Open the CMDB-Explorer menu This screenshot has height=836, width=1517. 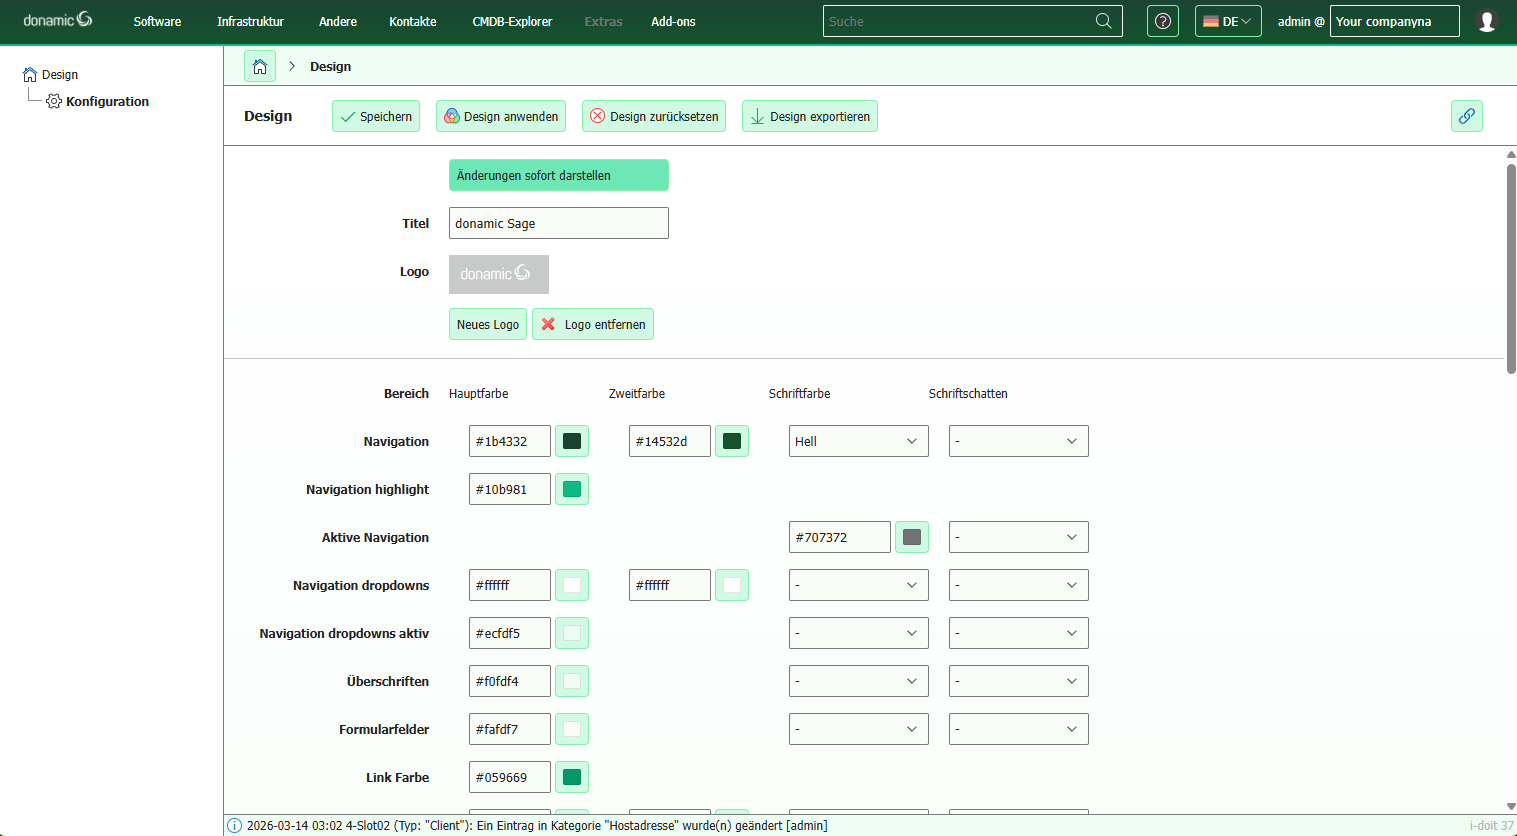[x=512, y=21]
